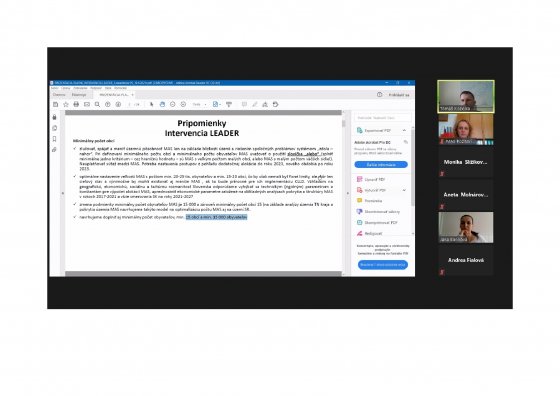Click the Save file icon in Acrobat toolbar
This screenshot has height=396, width=560.
pos(55,104)
